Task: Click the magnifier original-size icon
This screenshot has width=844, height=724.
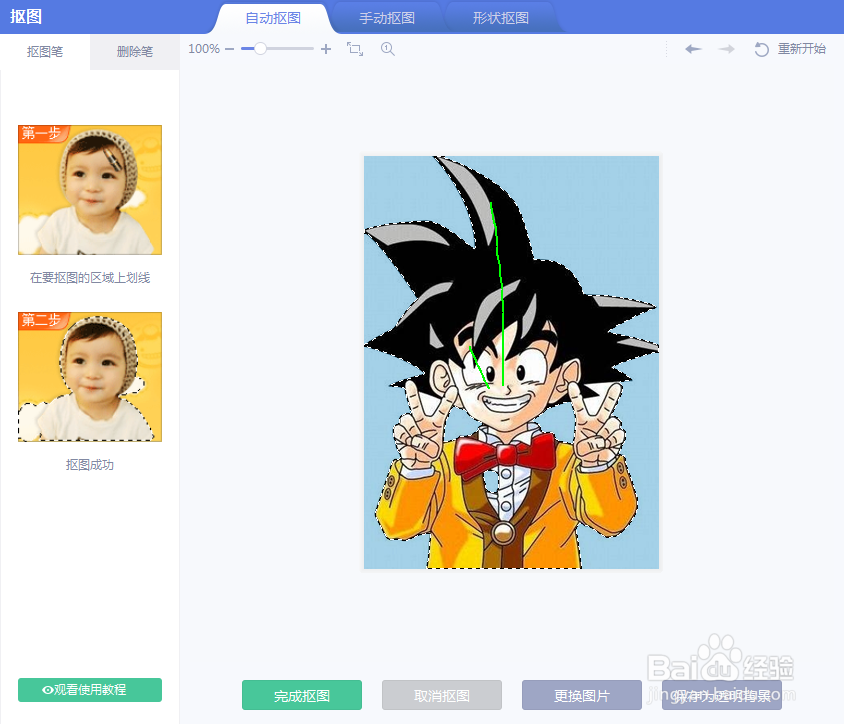Action: (388, 49)
